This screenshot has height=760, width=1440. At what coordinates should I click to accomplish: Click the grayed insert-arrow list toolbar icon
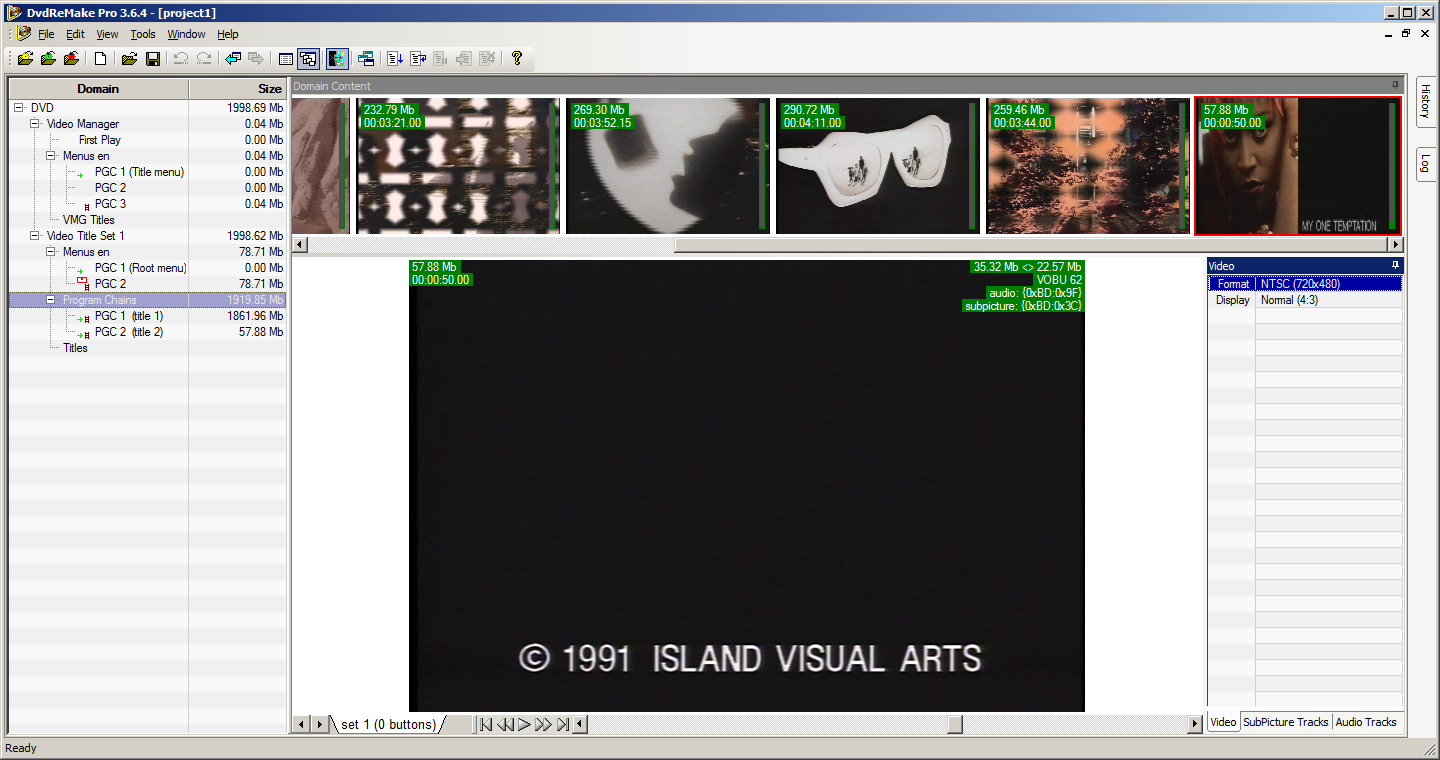coord(464,58)
